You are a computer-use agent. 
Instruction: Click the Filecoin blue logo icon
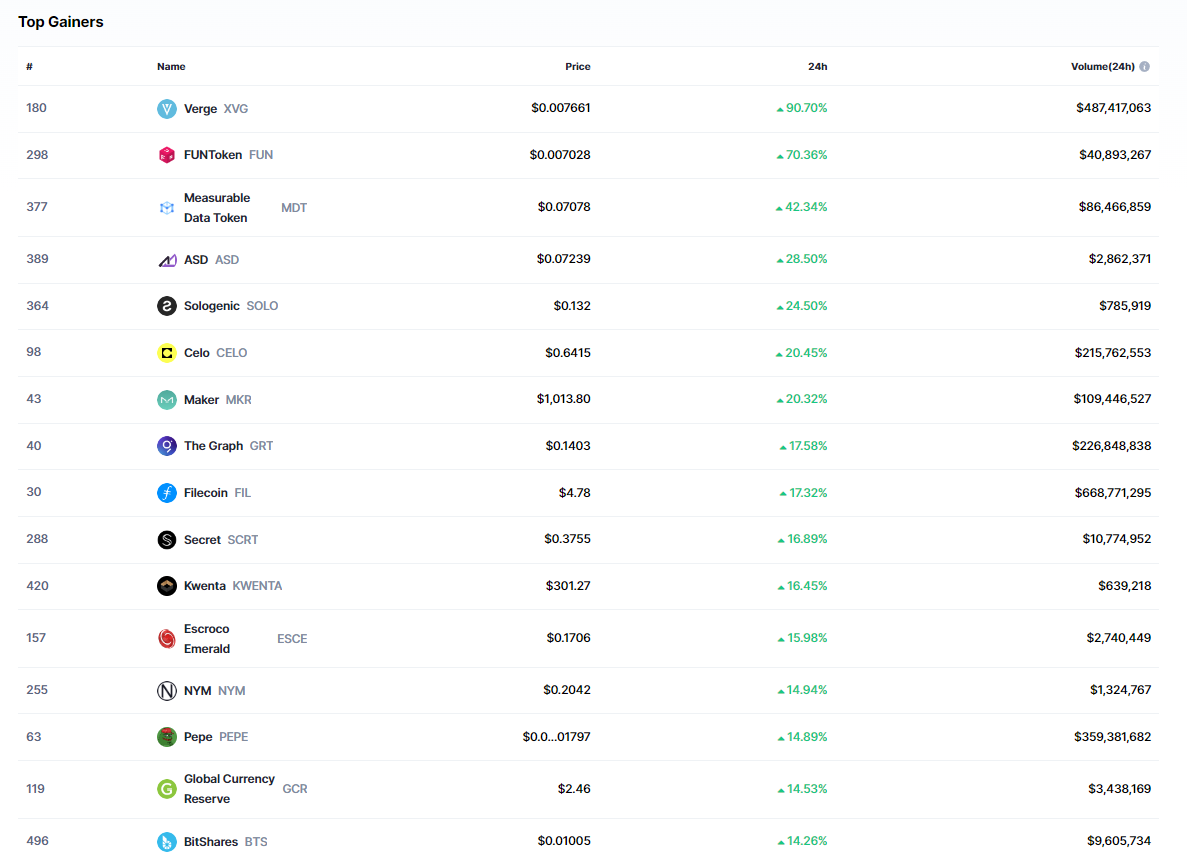click(x=167, y=493)
